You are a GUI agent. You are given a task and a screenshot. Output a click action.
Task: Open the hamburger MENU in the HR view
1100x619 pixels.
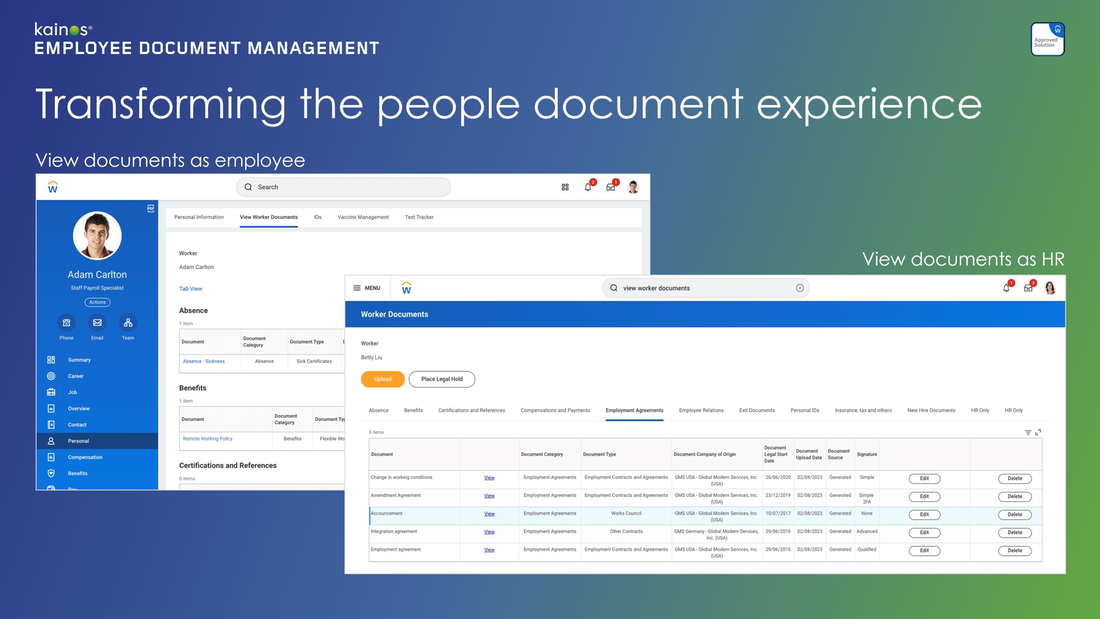pyautogui.click(x=367, y=288)
